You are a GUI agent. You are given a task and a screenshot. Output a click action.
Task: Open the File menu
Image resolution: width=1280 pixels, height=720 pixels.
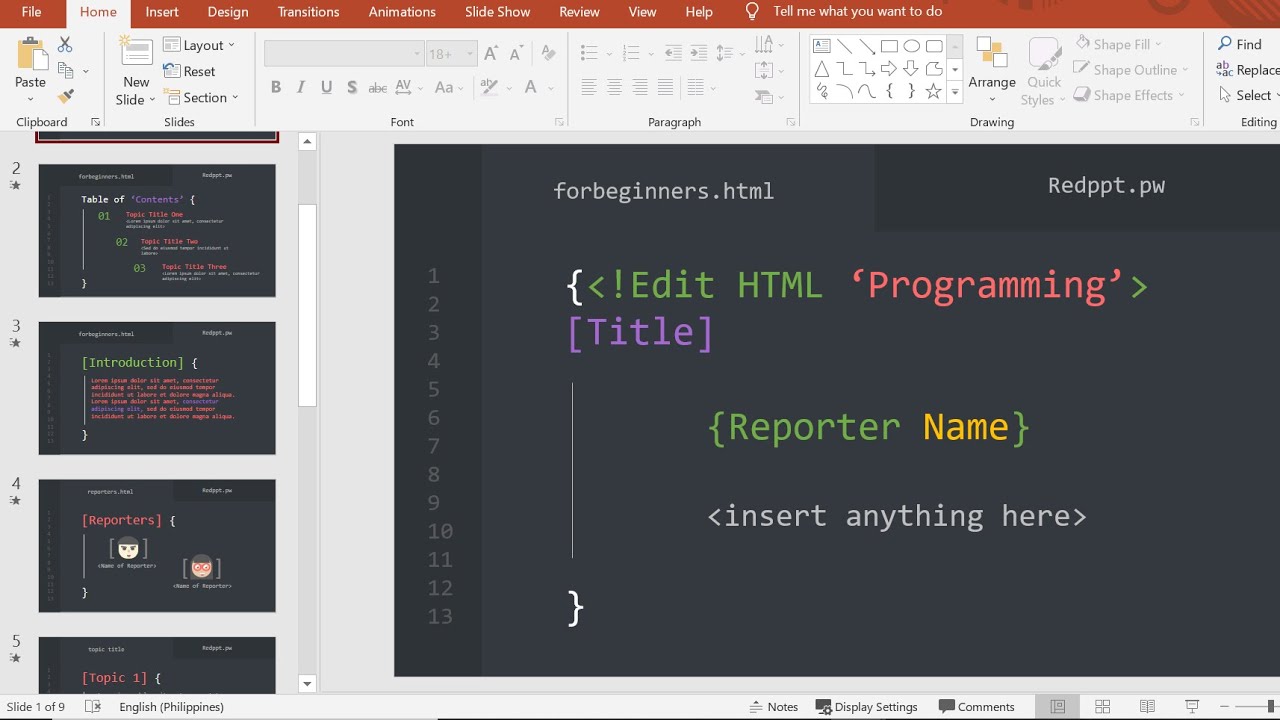31,12
